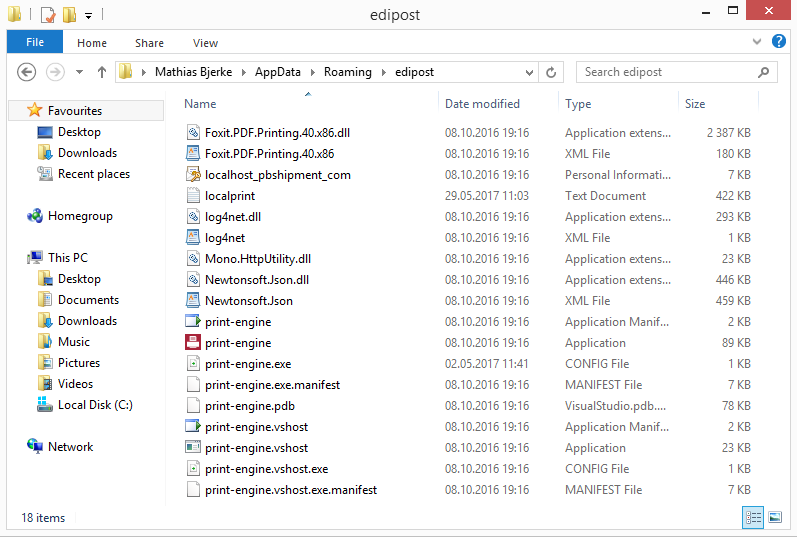797x537 pixels.
Task: Navigate to AppData in breadcrumb
Action: [x=278, y=72]
